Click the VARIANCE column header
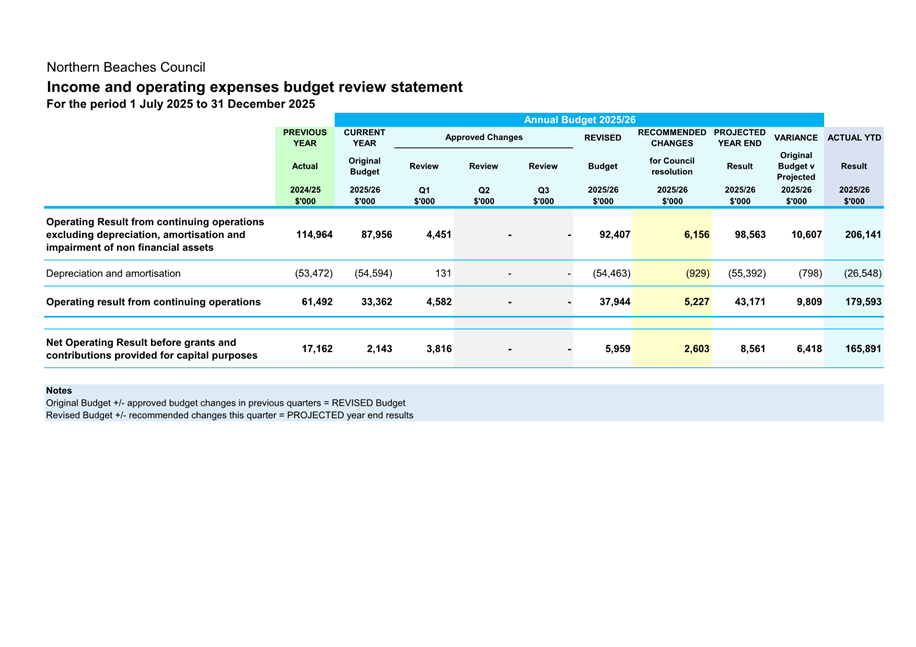916x647 pixels. pos(796,138)
